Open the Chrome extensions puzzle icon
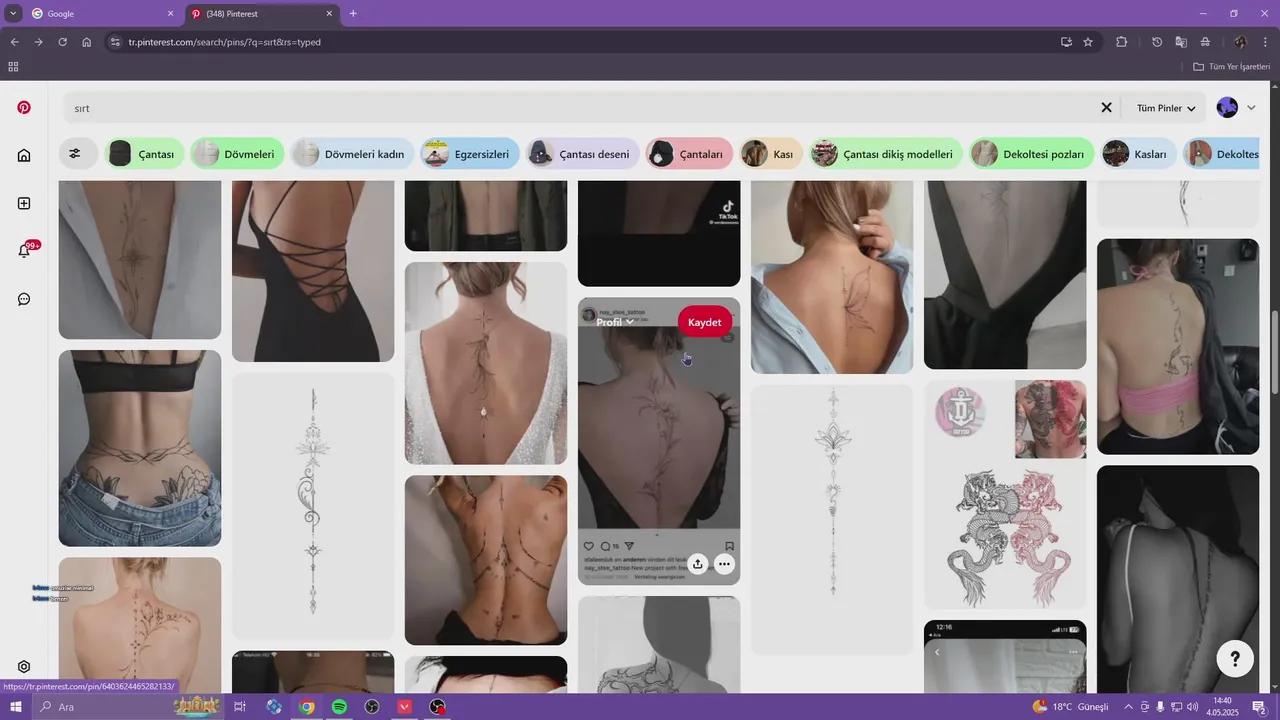 1121,42
